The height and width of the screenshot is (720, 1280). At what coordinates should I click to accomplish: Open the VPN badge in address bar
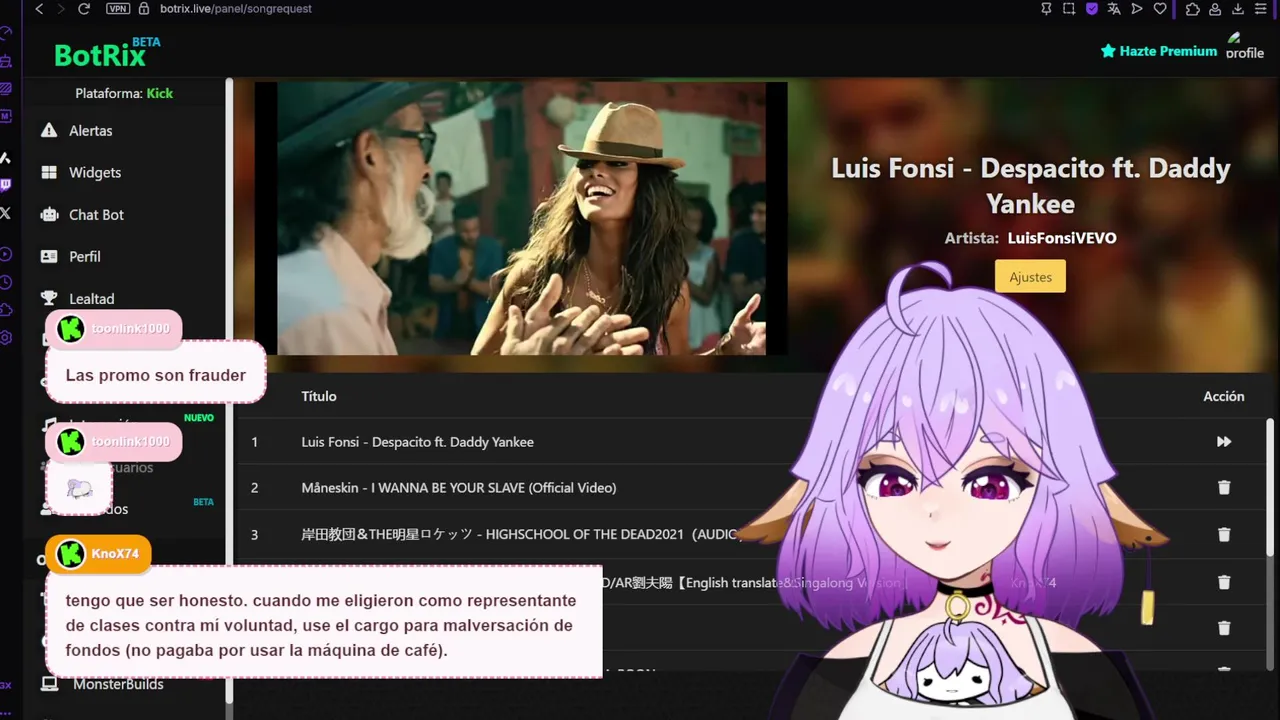(x=118, y=9)
